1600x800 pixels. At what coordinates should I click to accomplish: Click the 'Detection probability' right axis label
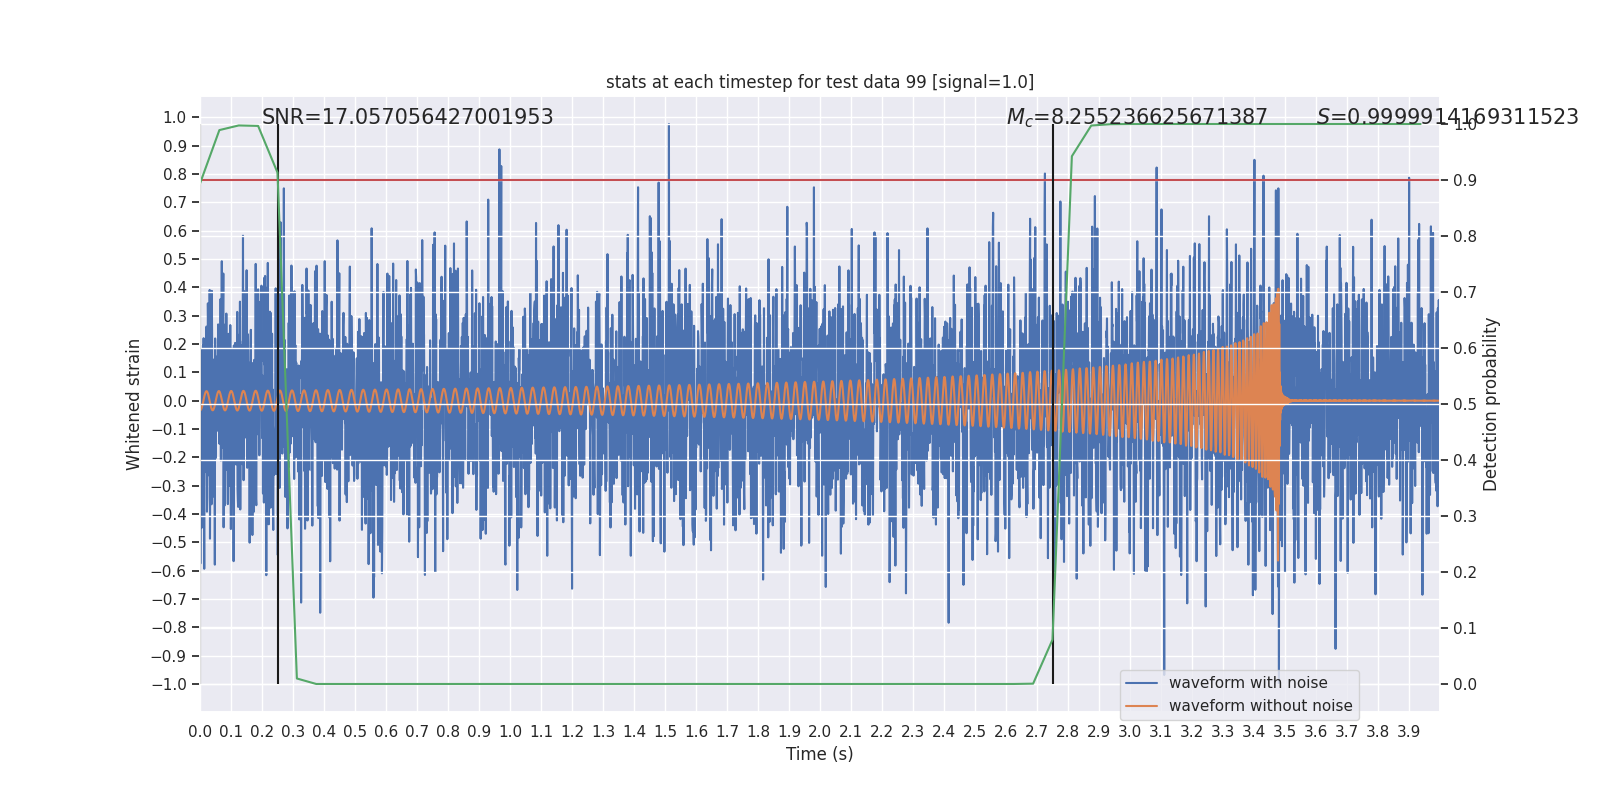pyautogui.click(x=1491, y=404)
